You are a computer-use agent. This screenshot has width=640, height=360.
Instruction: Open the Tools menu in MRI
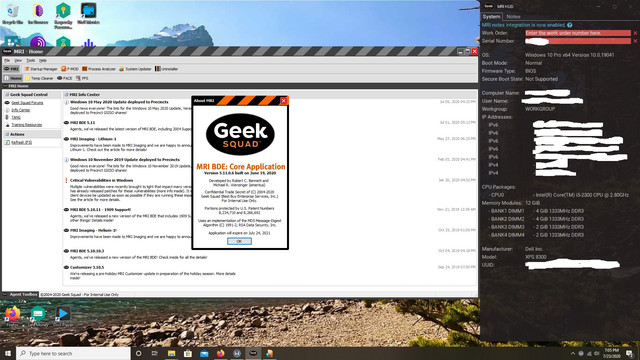pos(31,60)
